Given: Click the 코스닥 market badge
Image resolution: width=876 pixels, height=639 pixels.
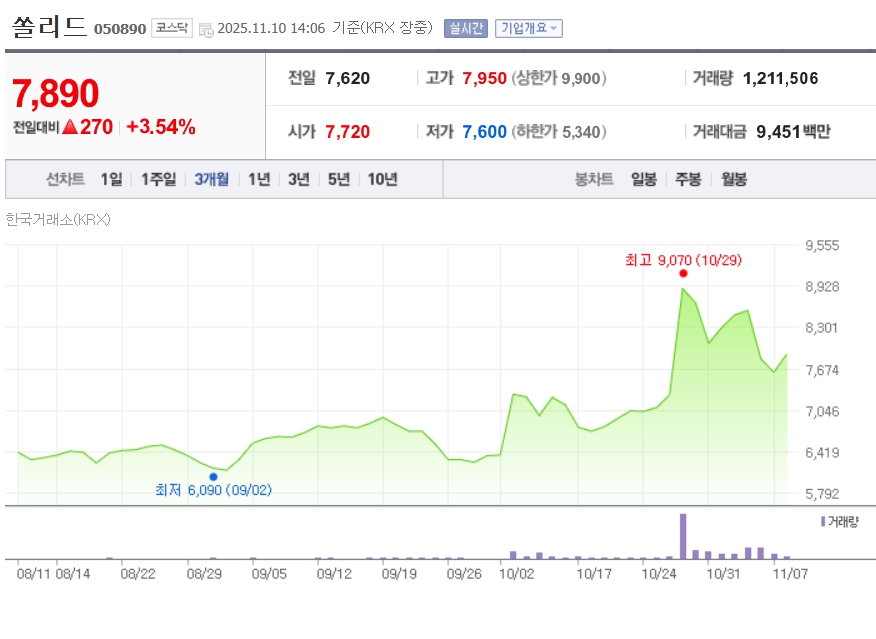Looking at the screenshot, I should click(172, 28).
